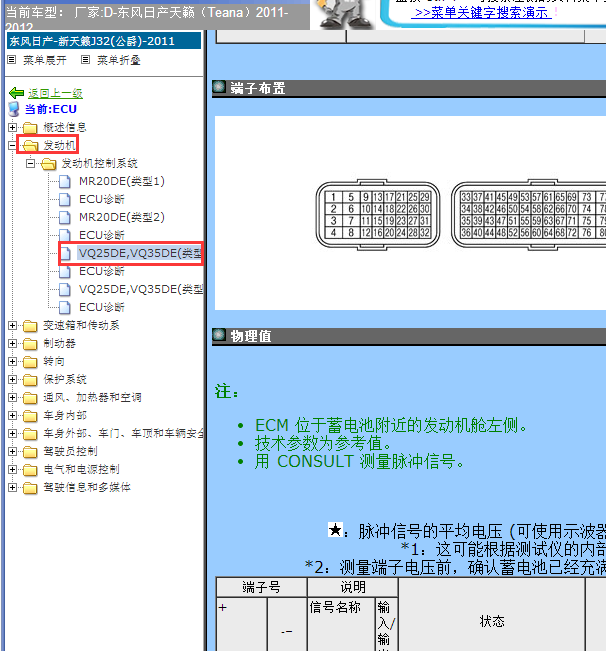606x651 pixels.
Task: Open ECU诊断 under MR20DE(类型1)
Action: click(x=102, y=199)
